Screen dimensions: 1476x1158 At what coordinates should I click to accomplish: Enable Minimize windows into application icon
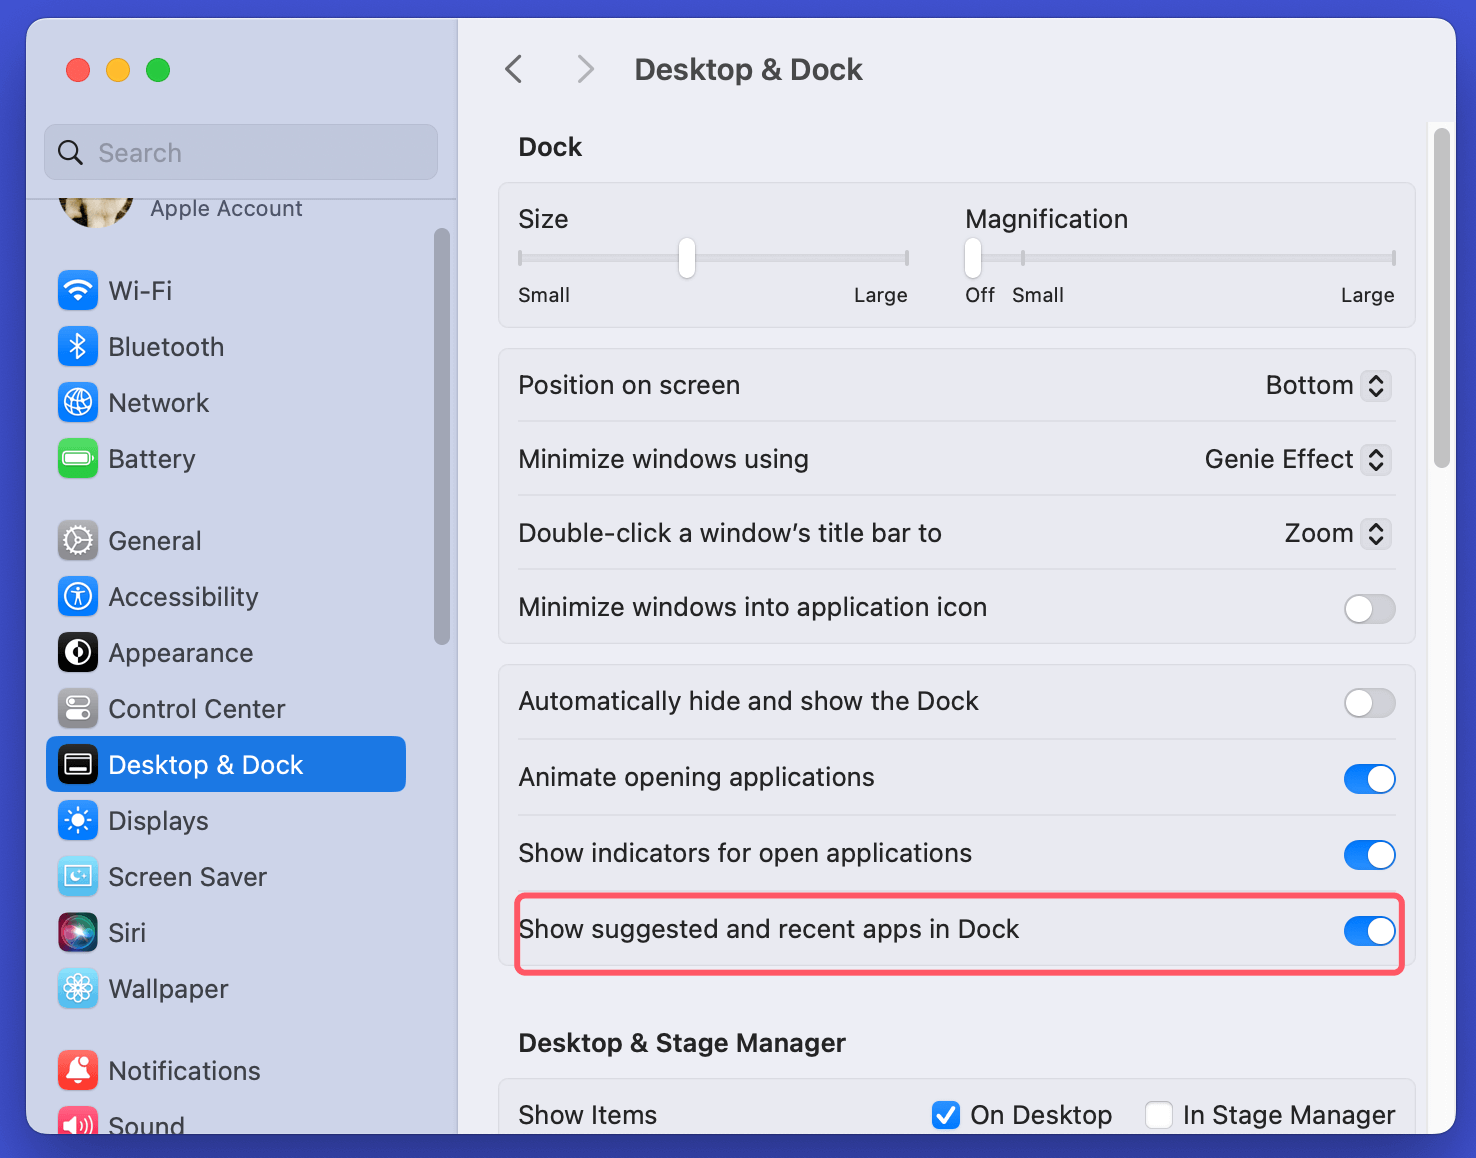coord(1369,609)
